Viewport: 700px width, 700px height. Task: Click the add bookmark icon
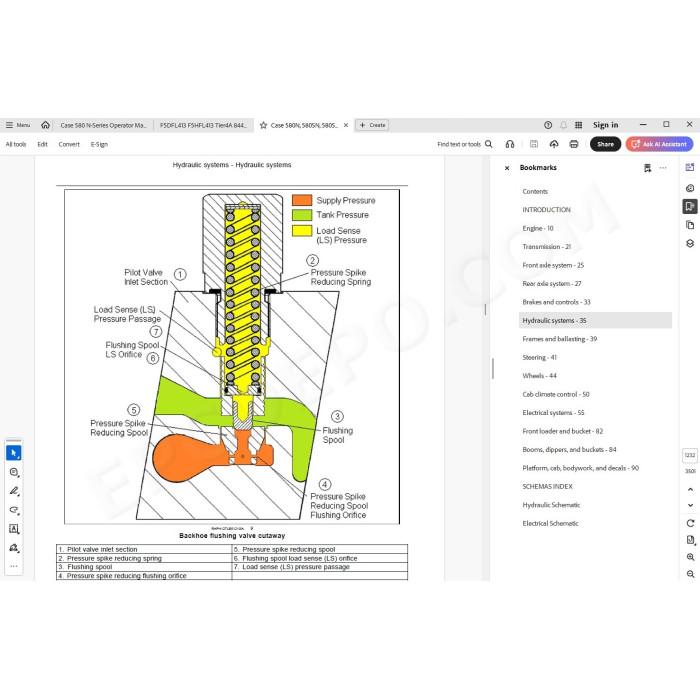click(x=647, y=168)
